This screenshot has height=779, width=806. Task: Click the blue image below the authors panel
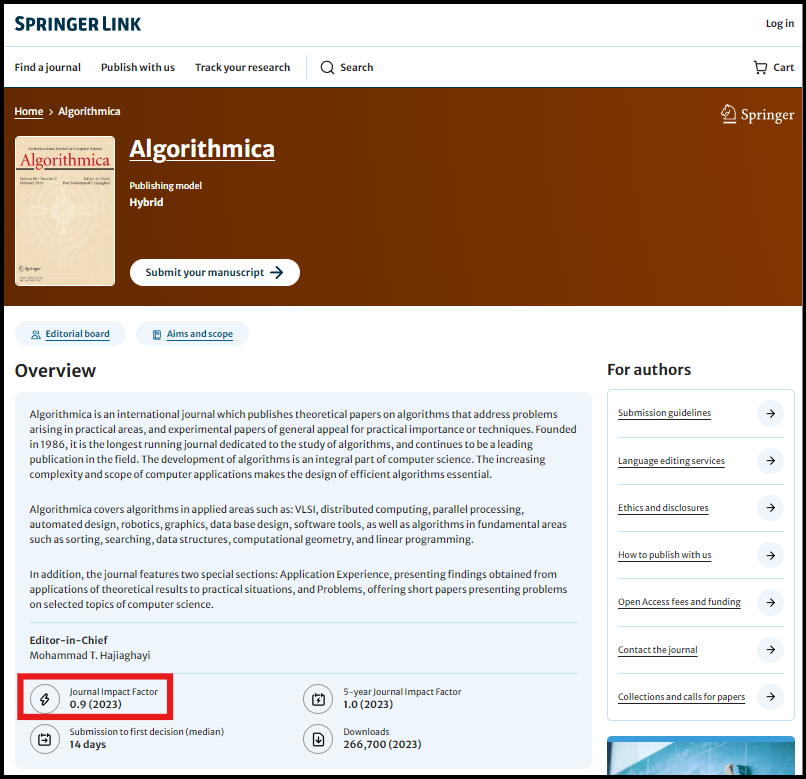(x=701, y=755)
